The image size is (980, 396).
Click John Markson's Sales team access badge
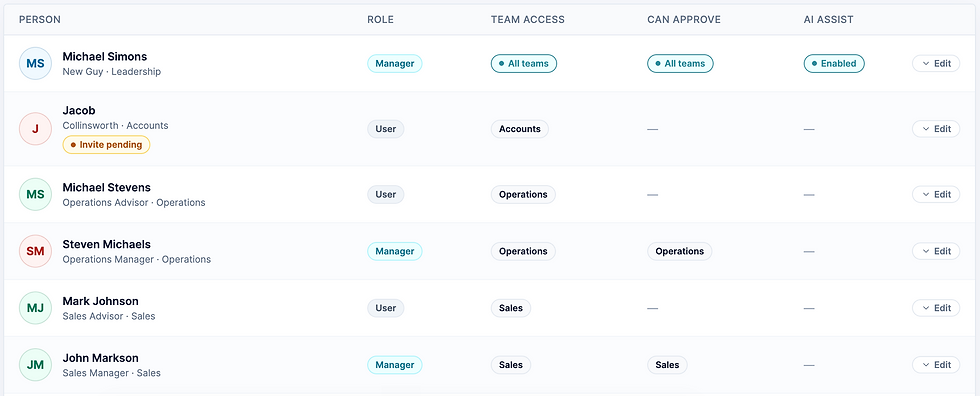point(511,365)
